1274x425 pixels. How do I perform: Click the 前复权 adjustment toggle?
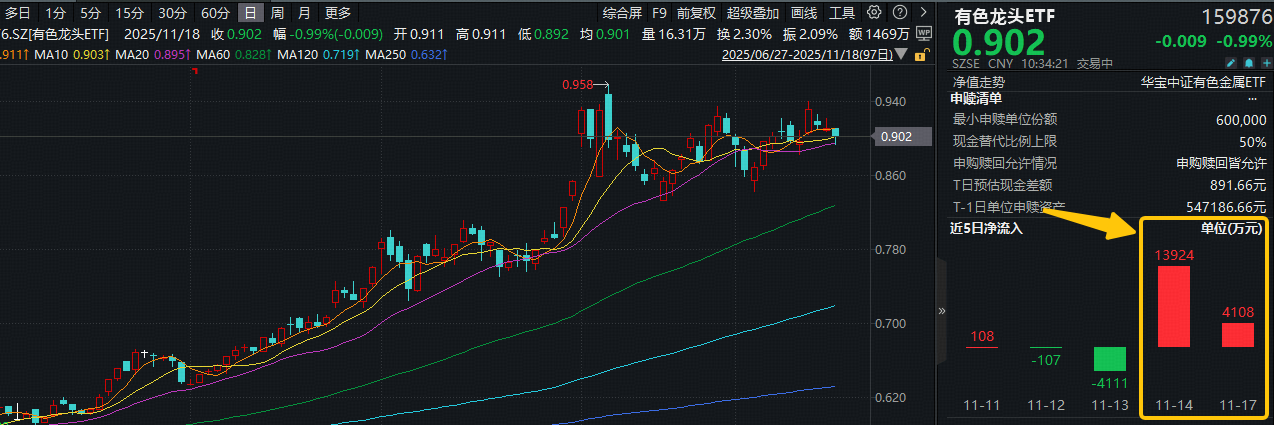click(x=696, y=13)
